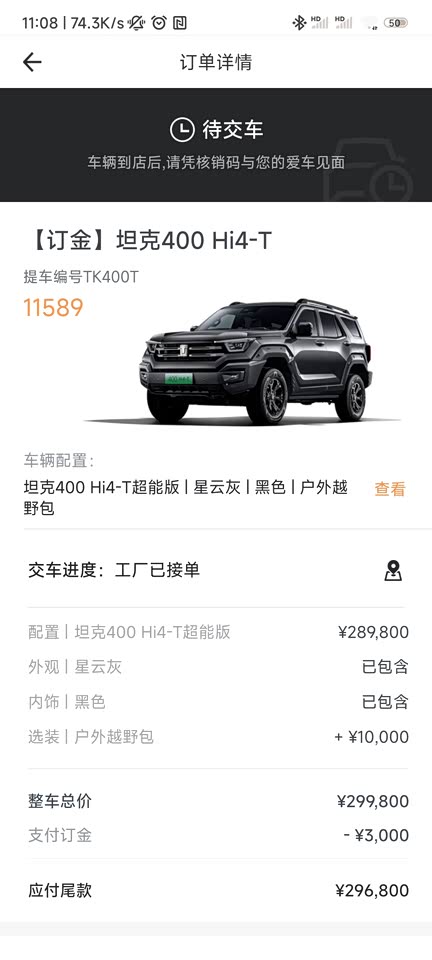The width and height of the screenshot is (432, 960).
Task: Tap the 选装 户外越野包 option row
Action: (x=218, y=737)
